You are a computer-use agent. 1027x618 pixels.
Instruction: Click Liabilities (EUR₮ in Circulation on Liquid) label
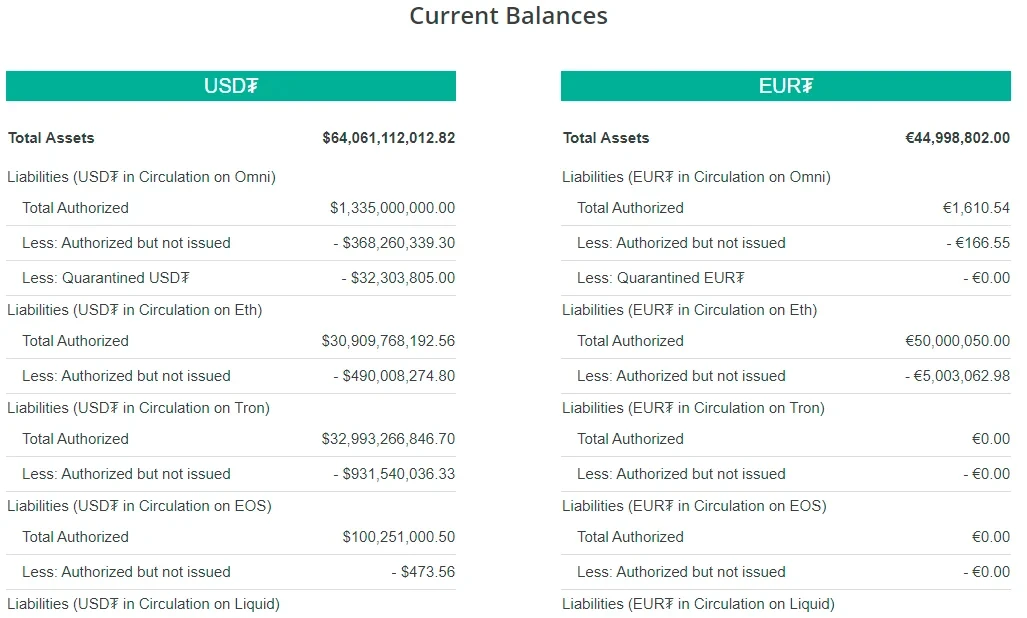point(698,604)
